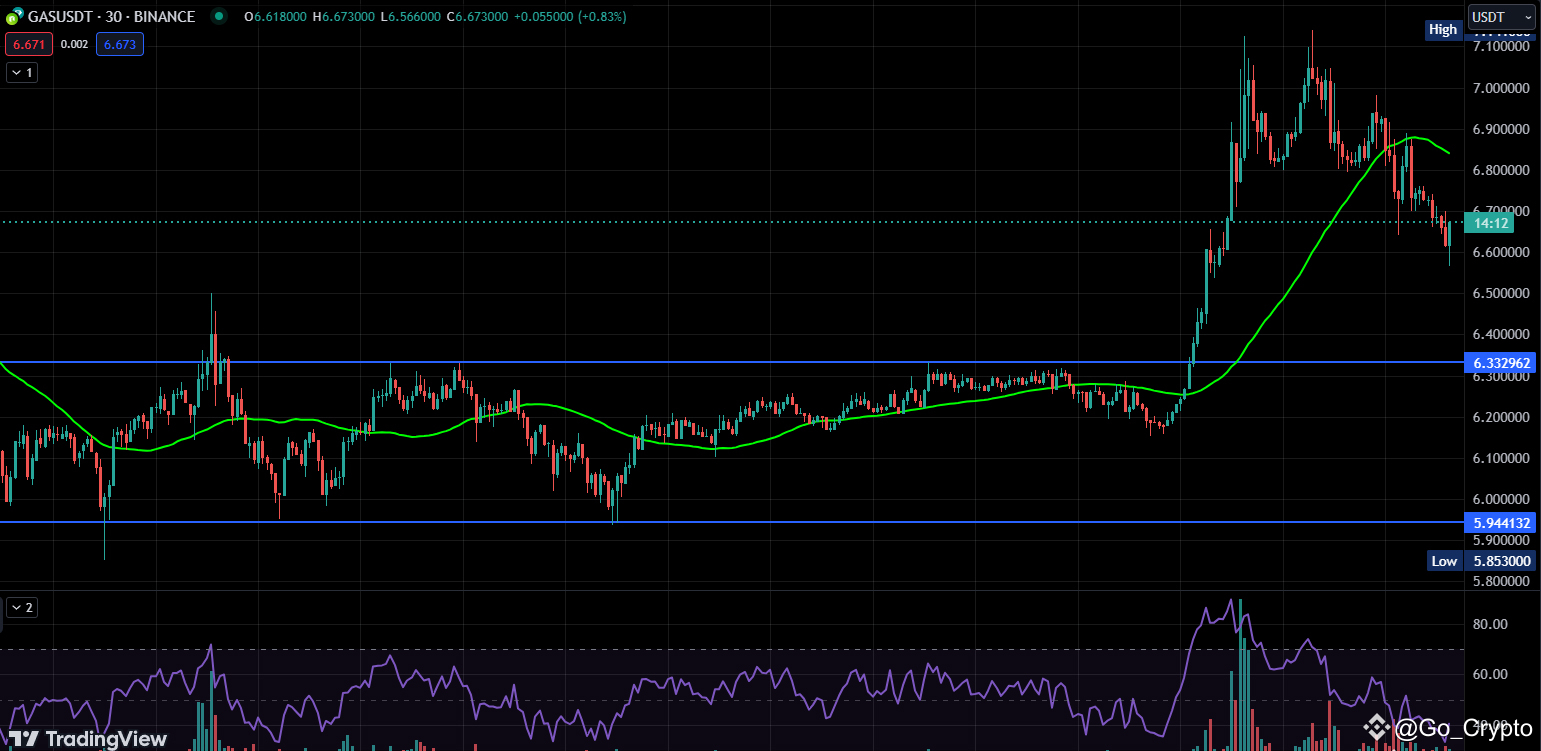1541x751 pixels.
Task: Click the 6.200000 price axis tick
Action: click(1501, 416)
